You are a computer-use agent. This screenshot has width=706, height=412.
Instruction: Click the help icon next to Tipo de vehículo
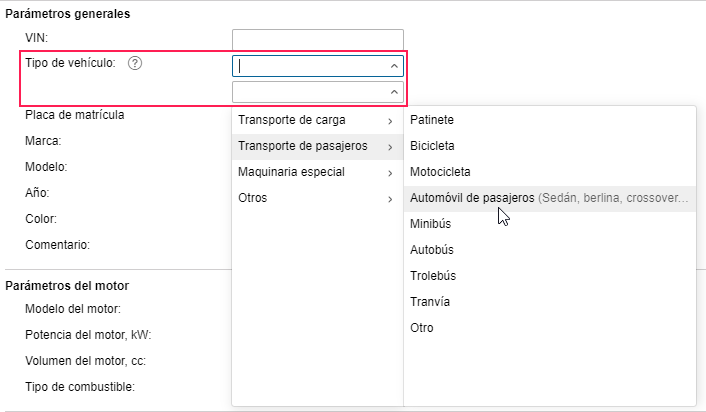pos(136,63)
